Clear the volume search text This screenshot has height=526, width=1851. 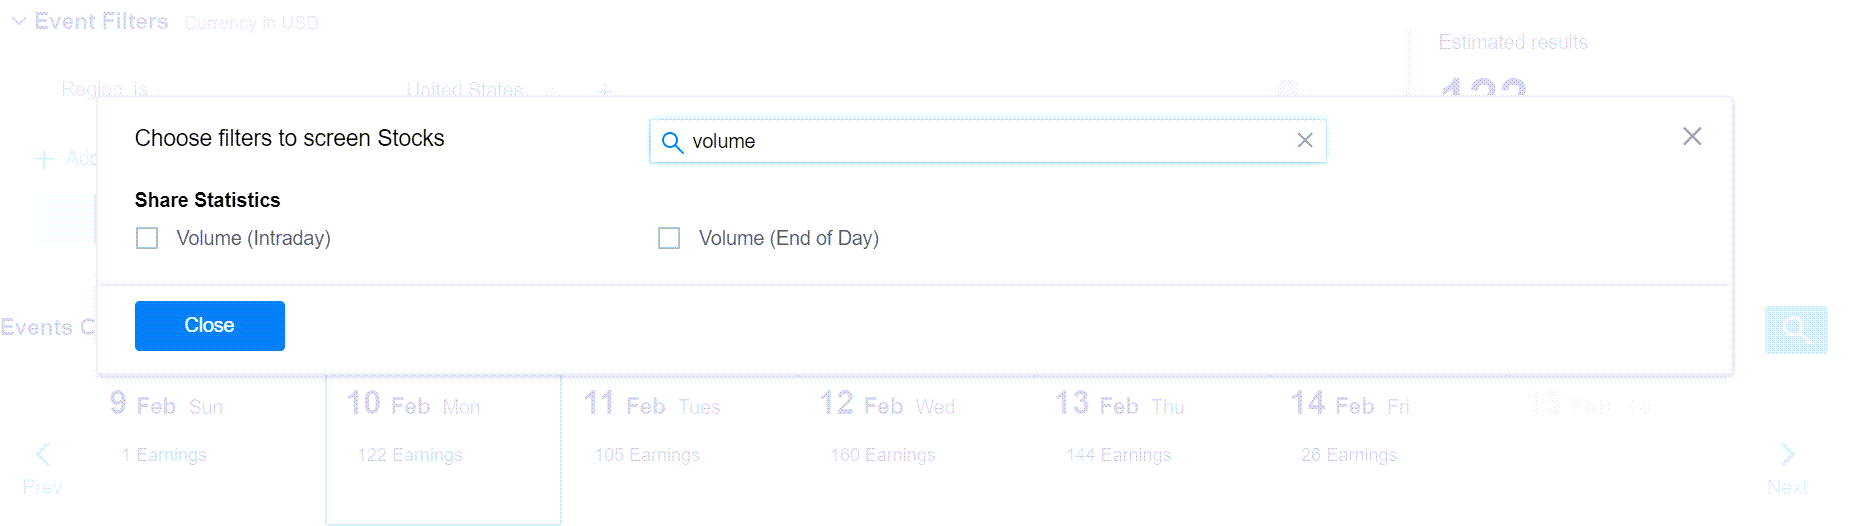(x=1305, y=141)
